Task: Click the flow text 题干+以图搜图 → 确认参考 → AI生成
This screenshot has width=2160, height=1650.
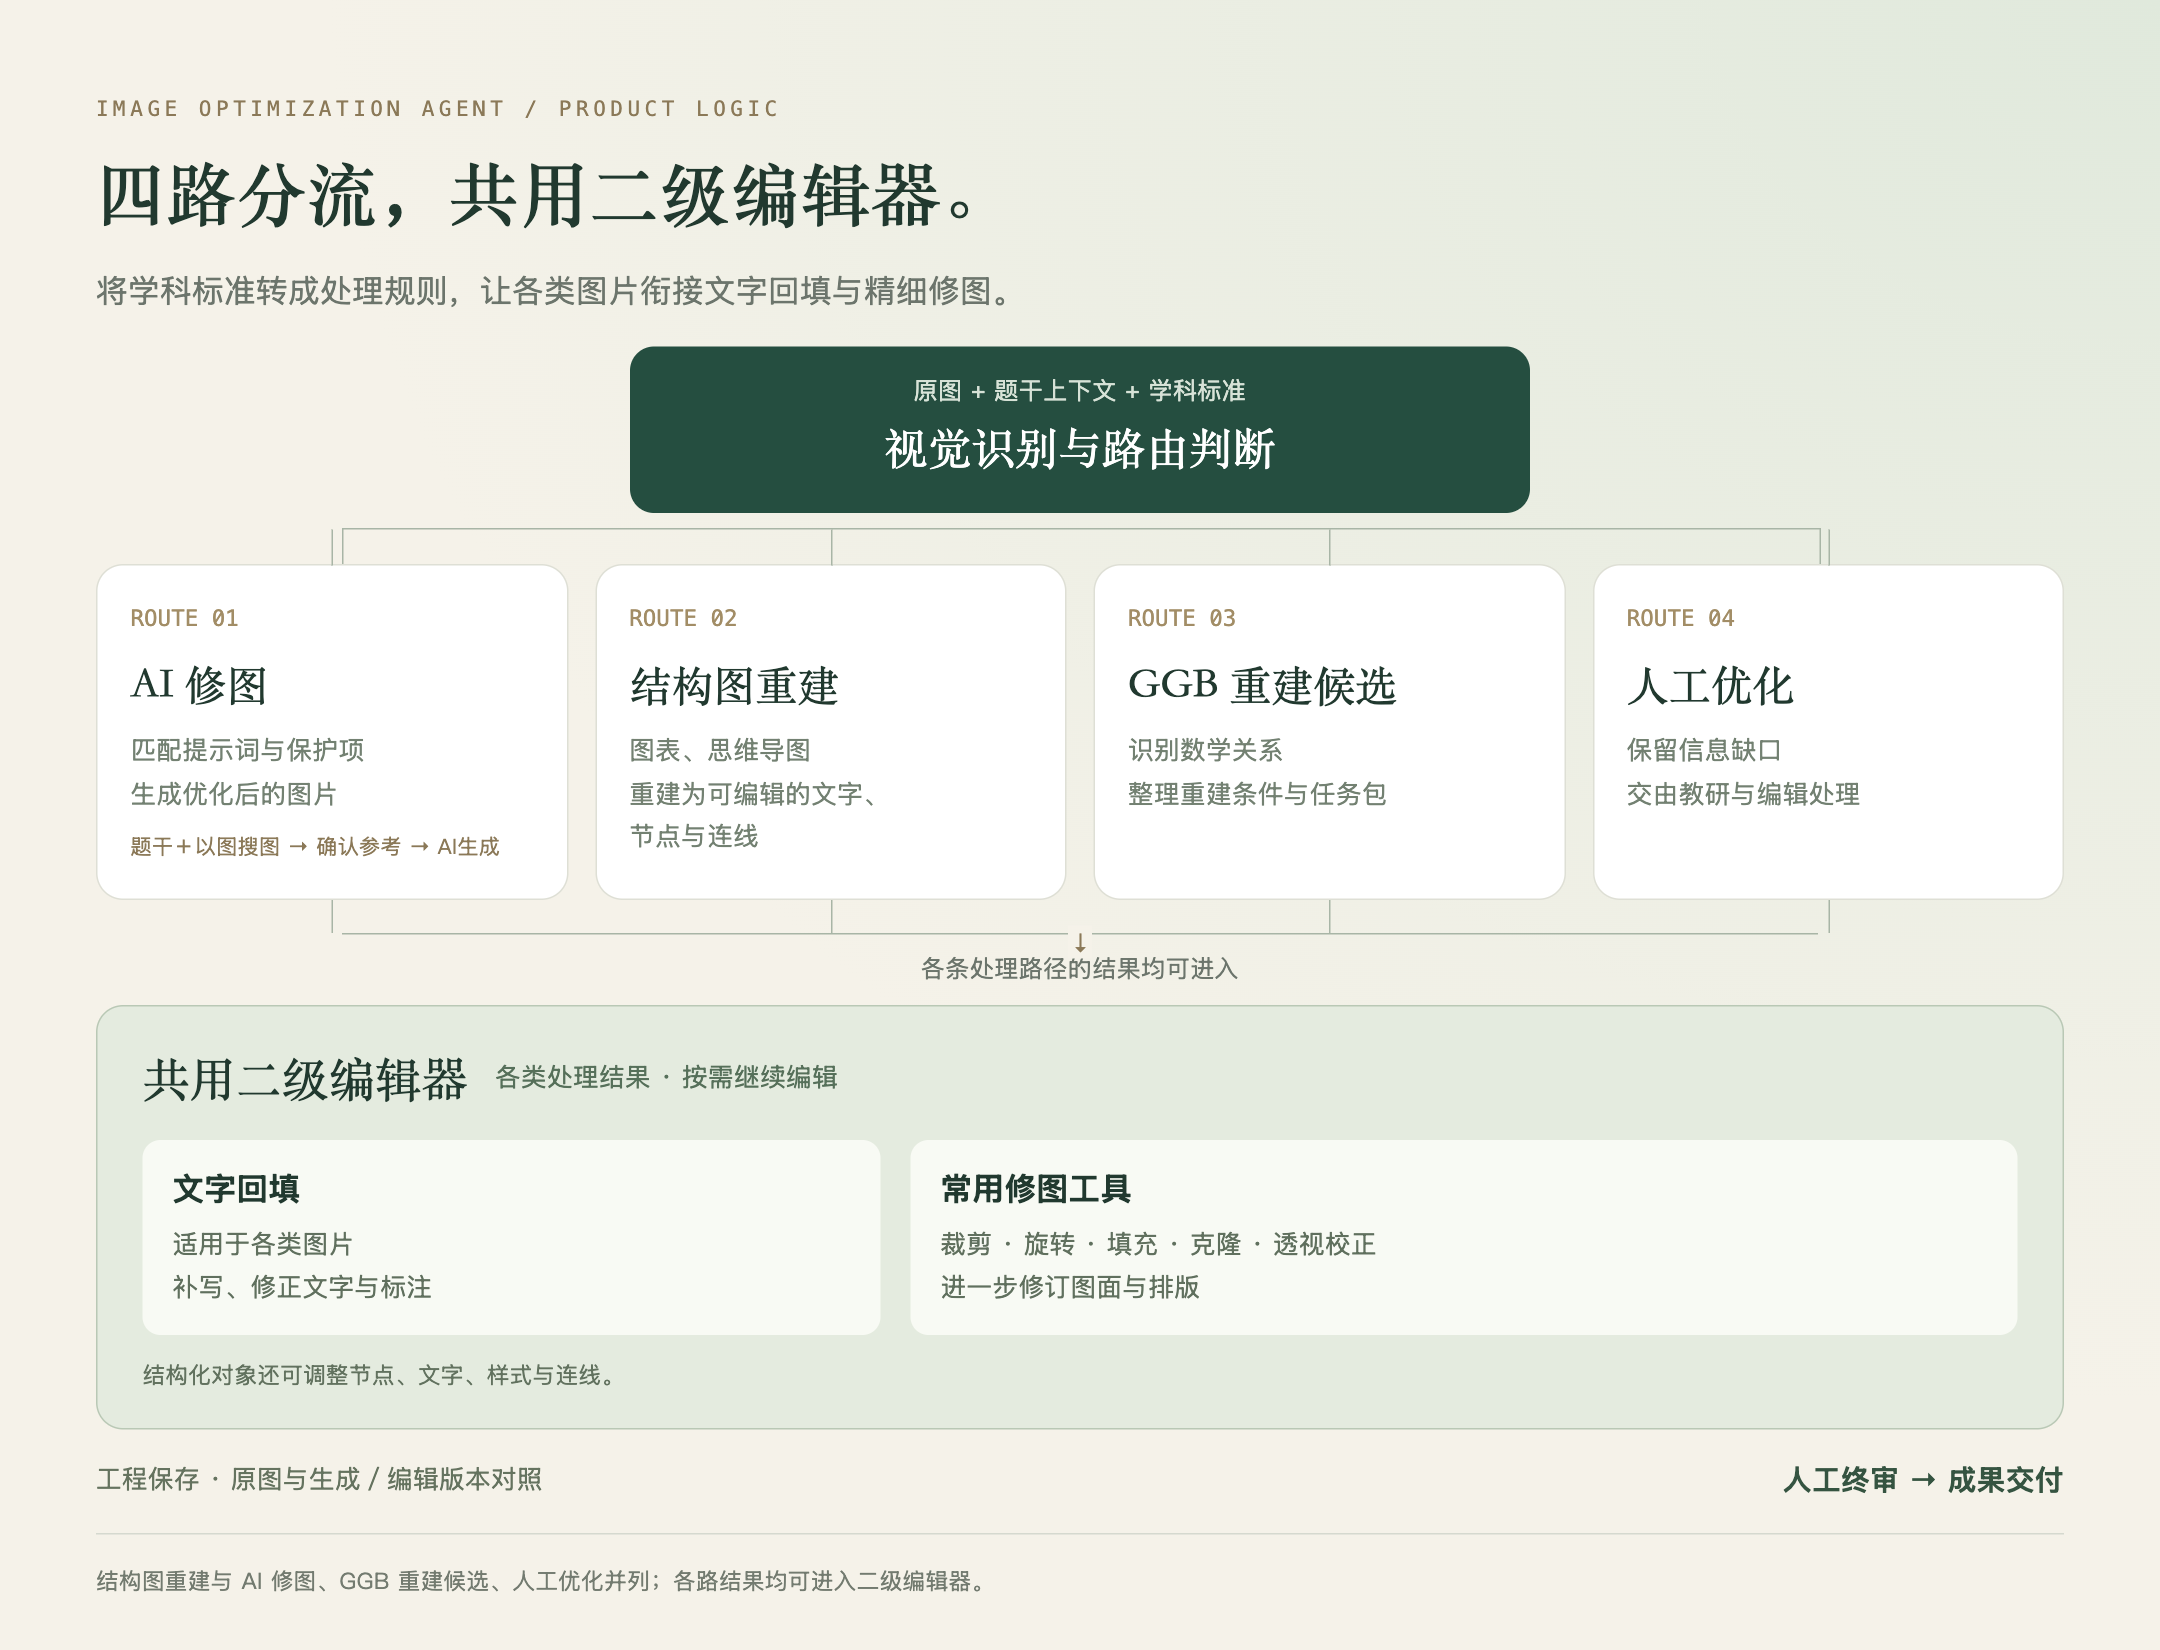Action: (315, 847)
